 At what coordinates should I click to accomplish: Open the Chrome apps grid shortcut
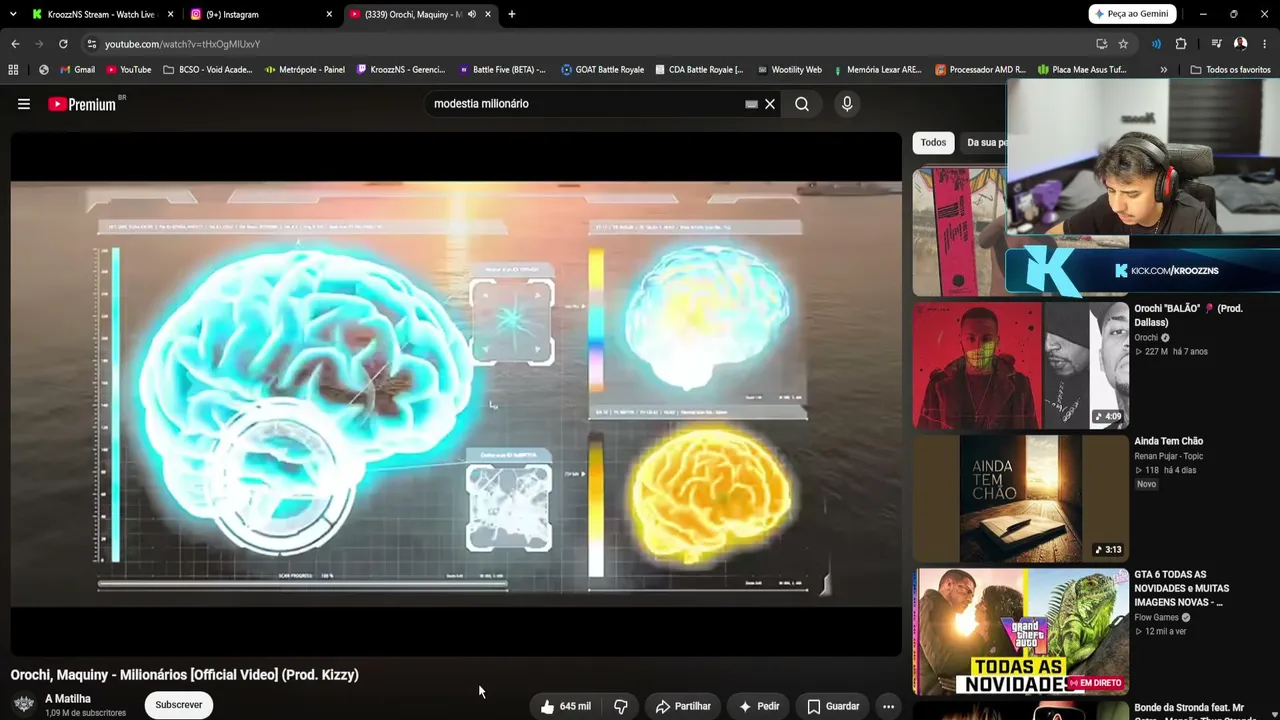(13, 70)
